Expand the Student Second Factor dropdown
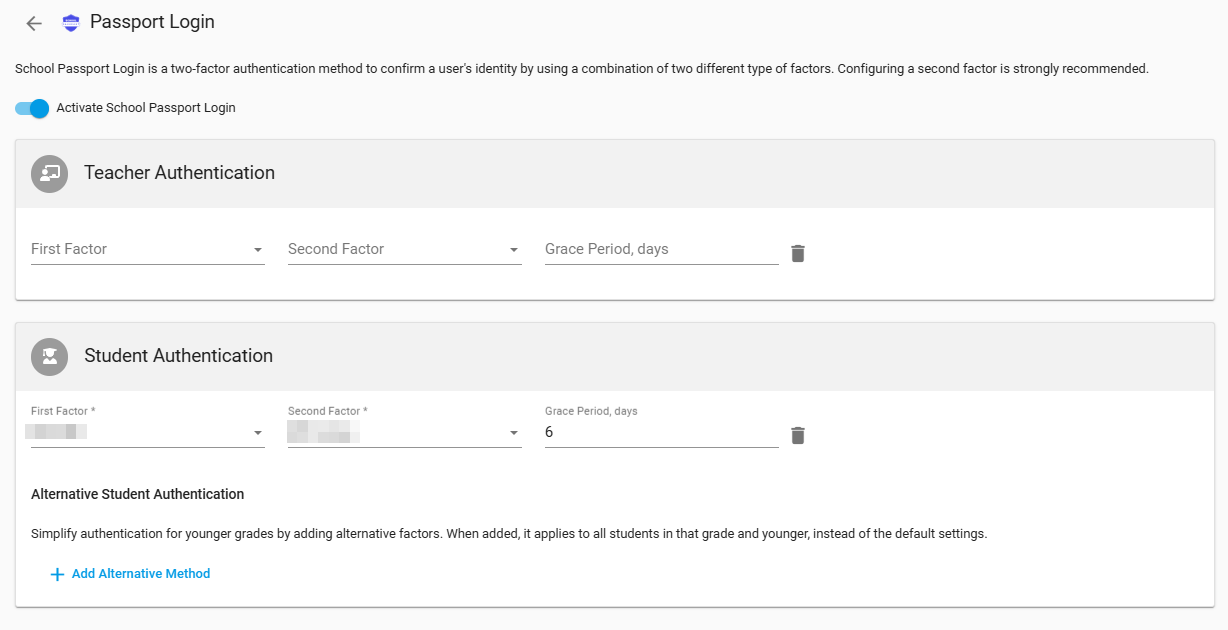Screen dimensions: 1228x630 point(405,432)
